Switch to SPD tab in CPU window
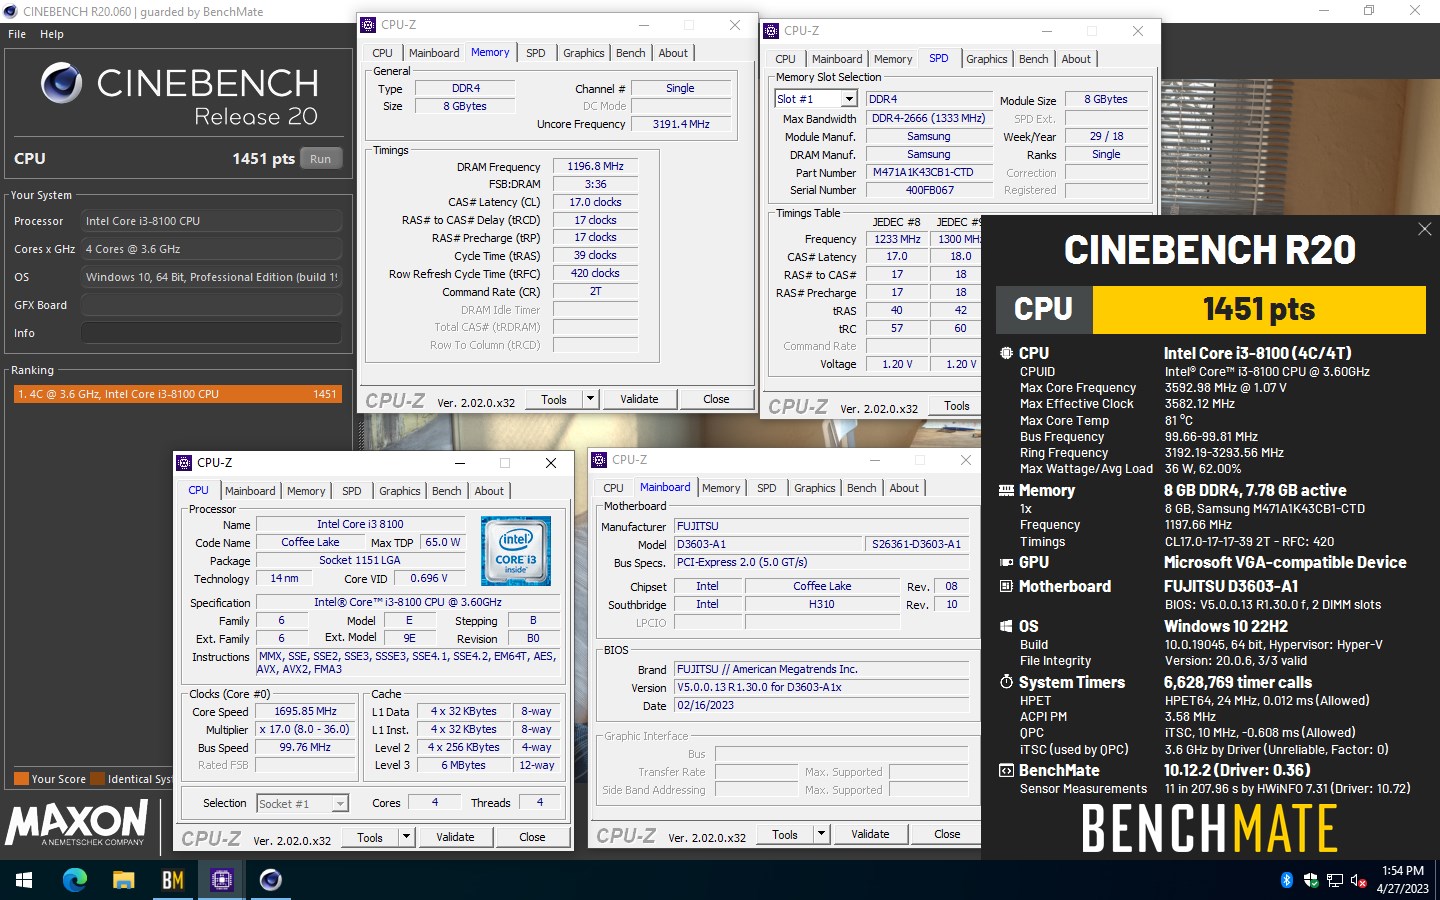The image size is (1440, 900). coord(352,491)
